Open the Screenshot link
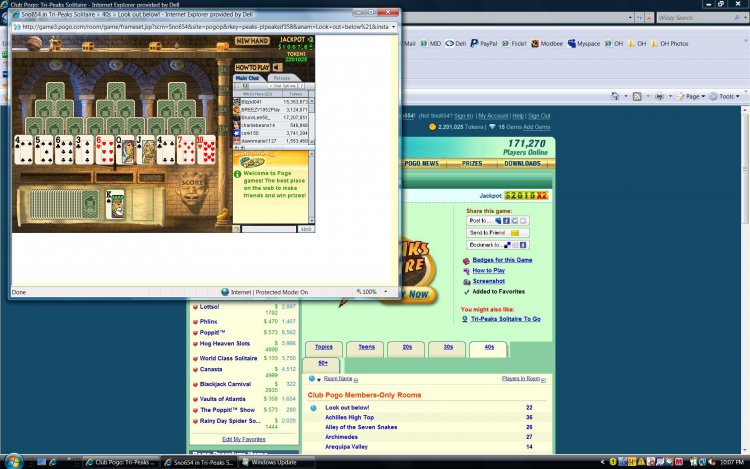 488,281
